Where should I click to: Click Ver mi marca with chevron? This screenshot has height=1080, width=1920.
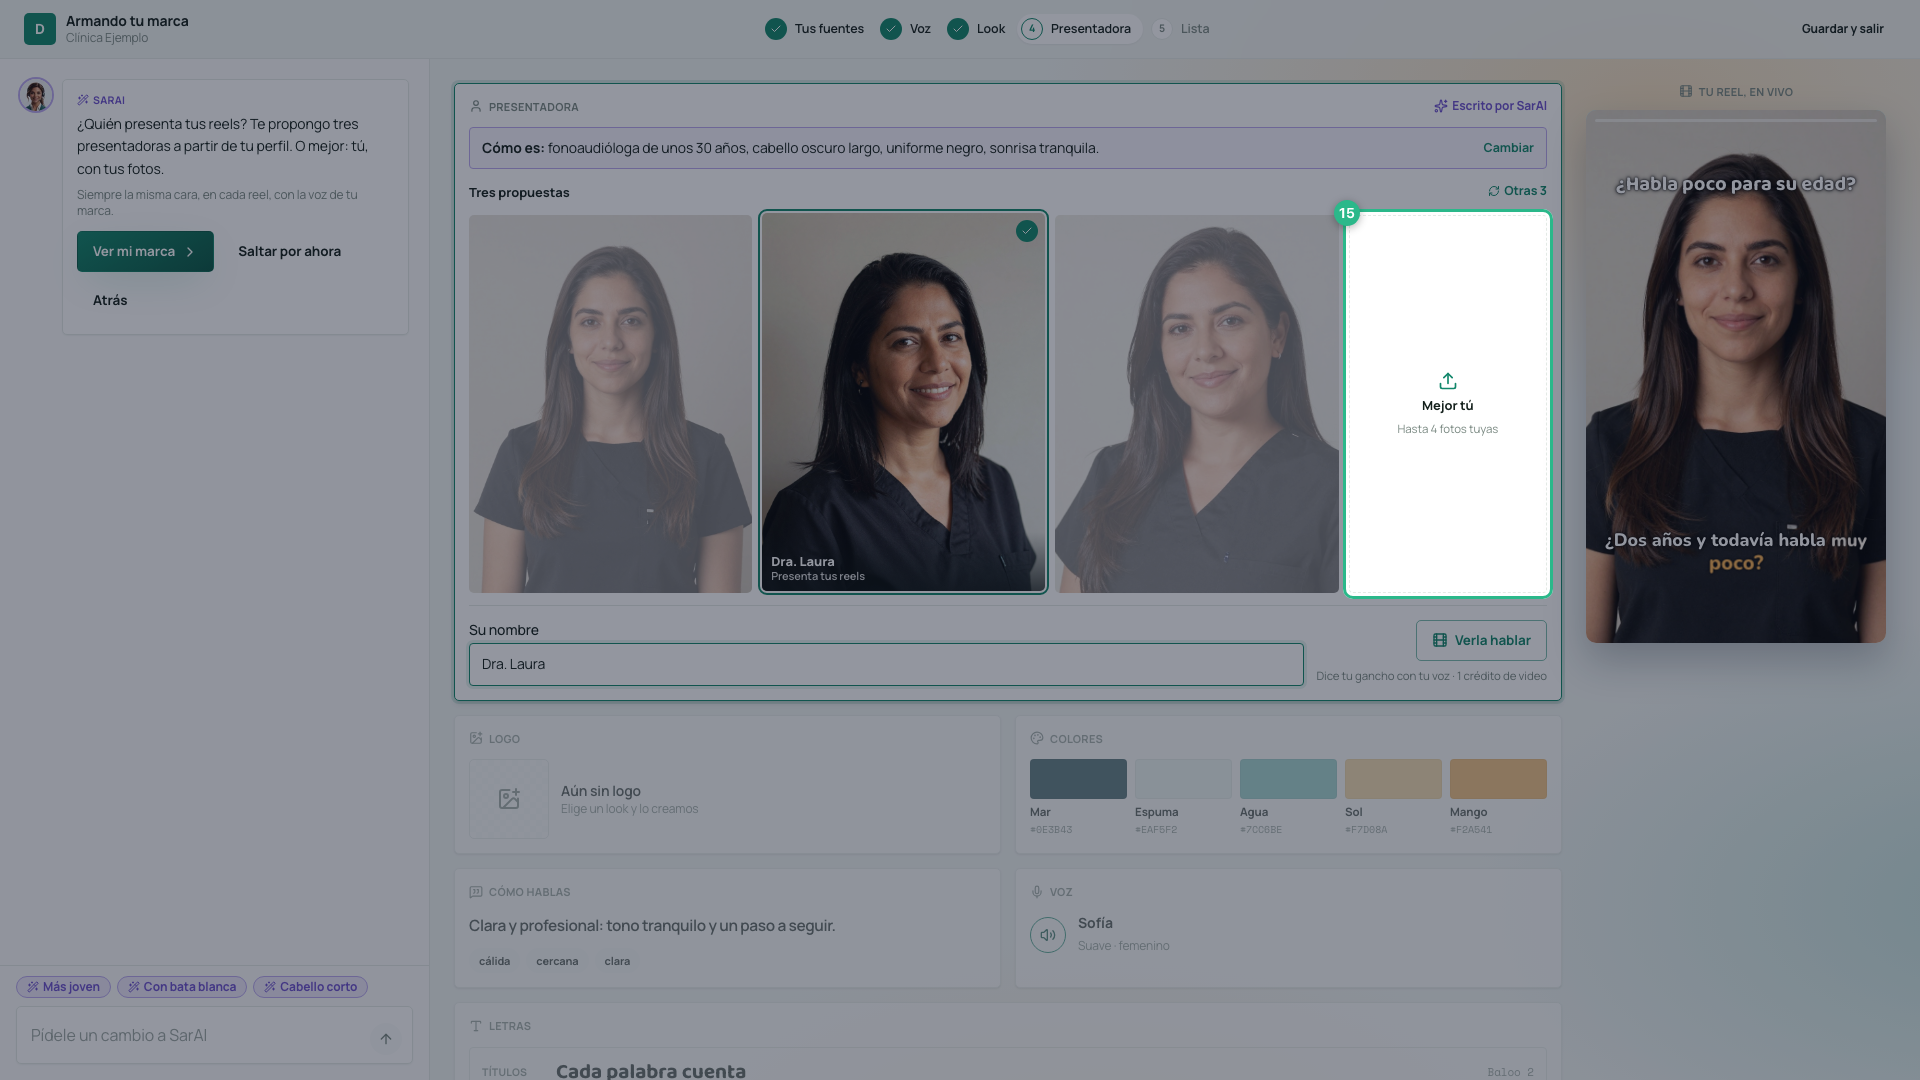(145, 251)
